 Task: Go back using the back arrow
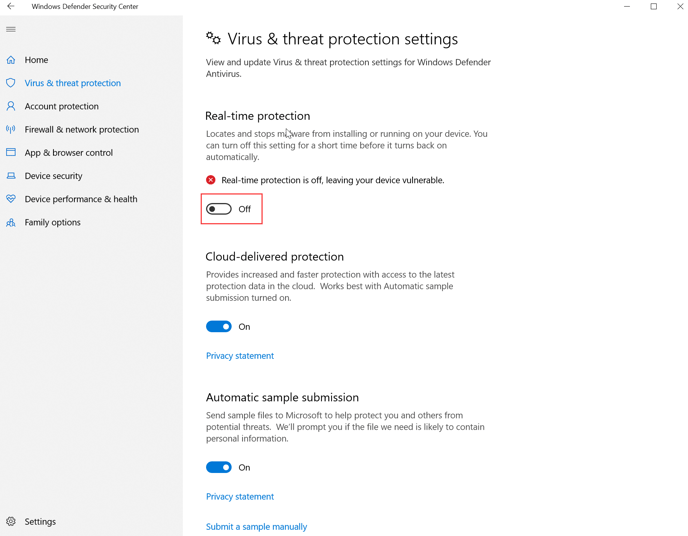(x=11, y=7)
